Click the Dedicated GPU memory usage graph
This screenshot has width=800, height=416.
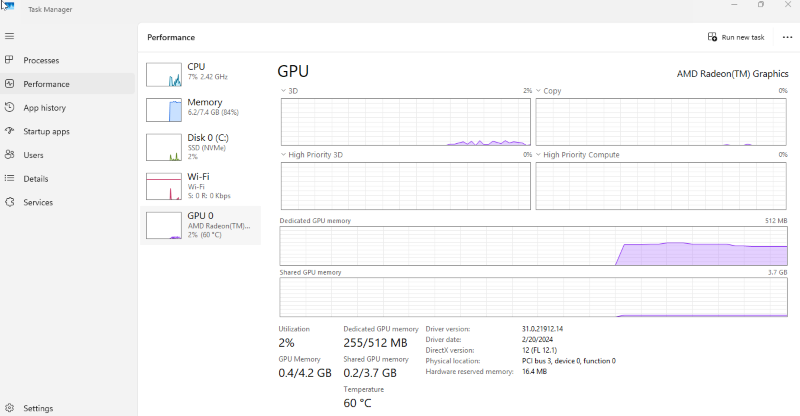point(533,246)
